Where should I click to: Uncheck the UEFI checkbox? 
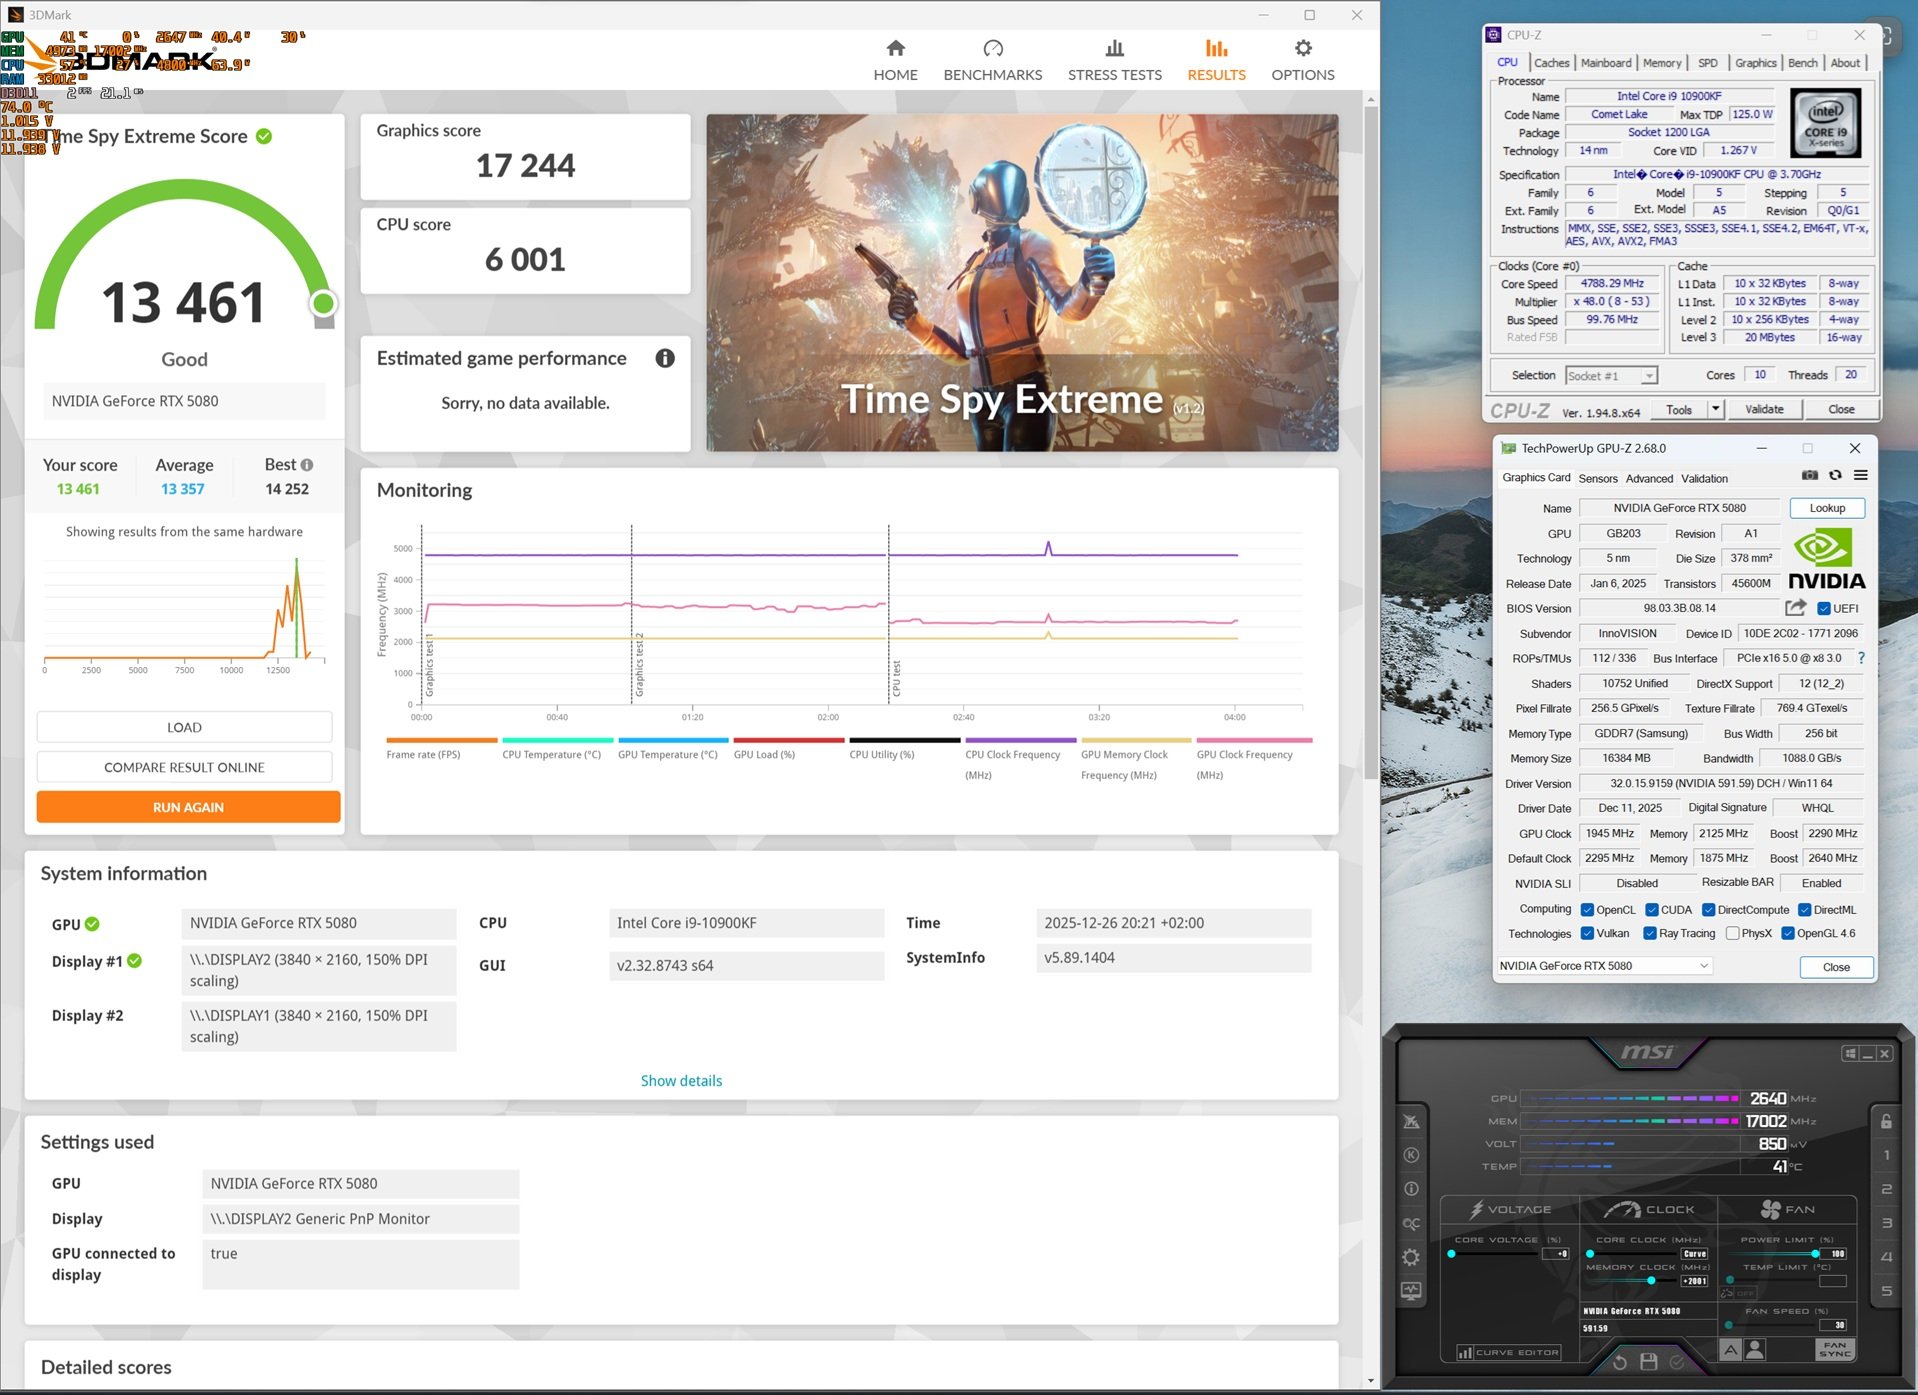click(1824, 609)
